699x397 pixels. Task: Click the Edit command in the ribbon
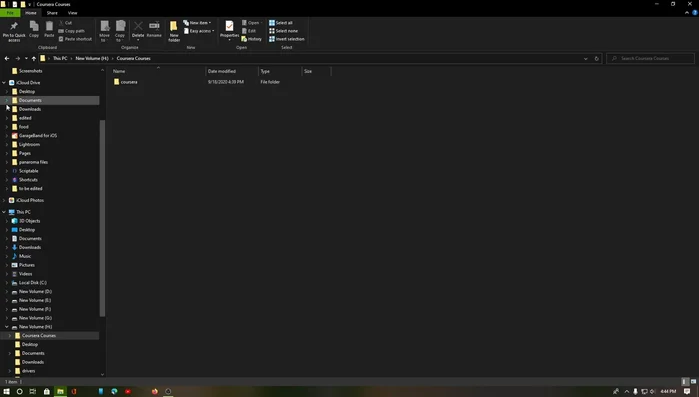[x=249, y=31]
